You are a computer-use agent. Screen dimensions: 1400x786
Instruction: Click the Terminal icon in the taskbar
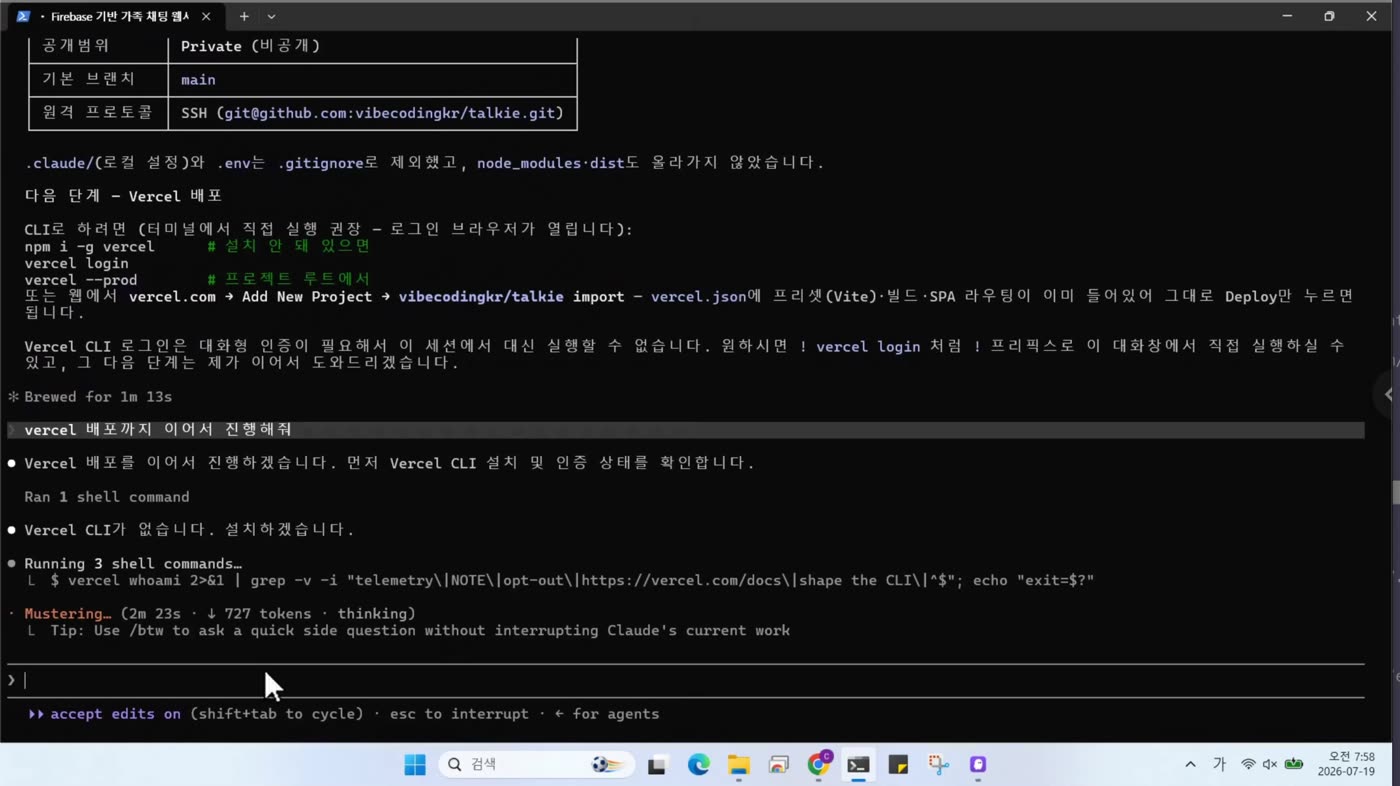click(858, 765)
